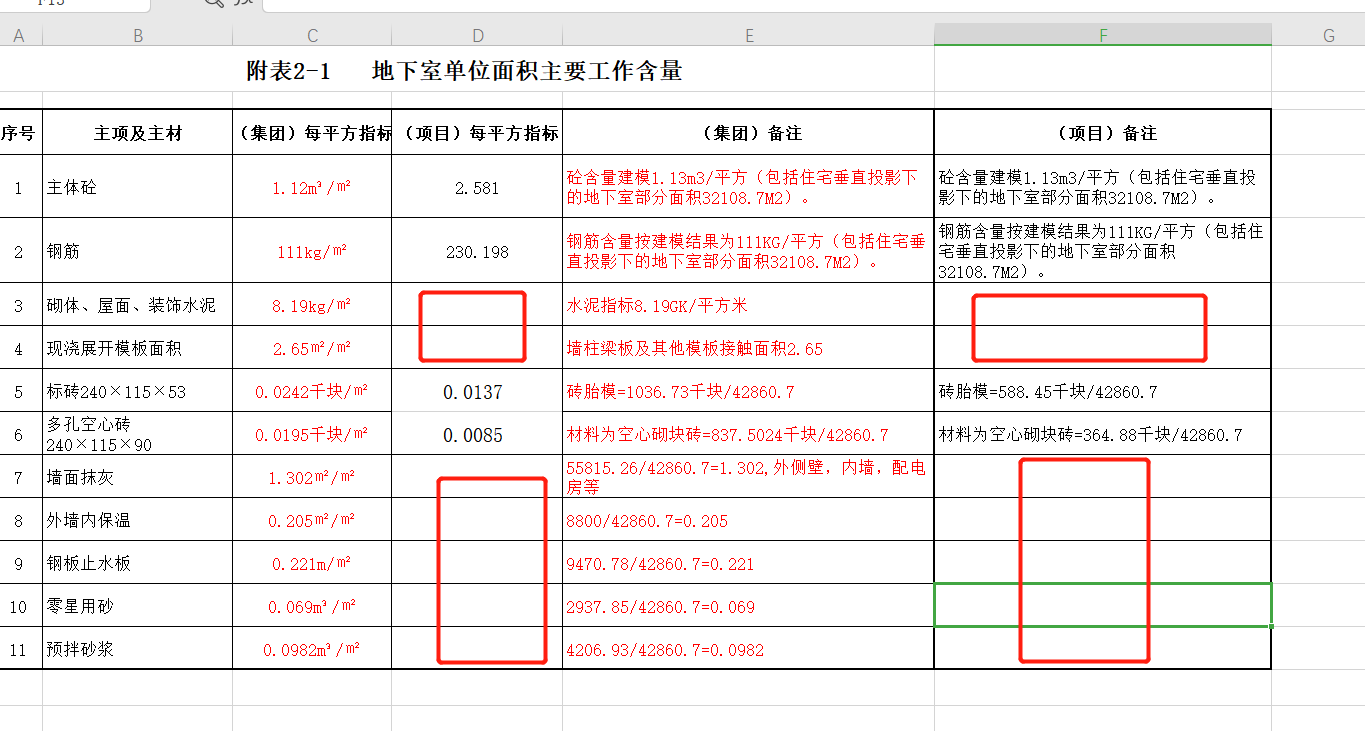The height and width of the screenshot is (731, 1365).
Task: Click the 主项及主材 header cell
Action: [138, 132]
